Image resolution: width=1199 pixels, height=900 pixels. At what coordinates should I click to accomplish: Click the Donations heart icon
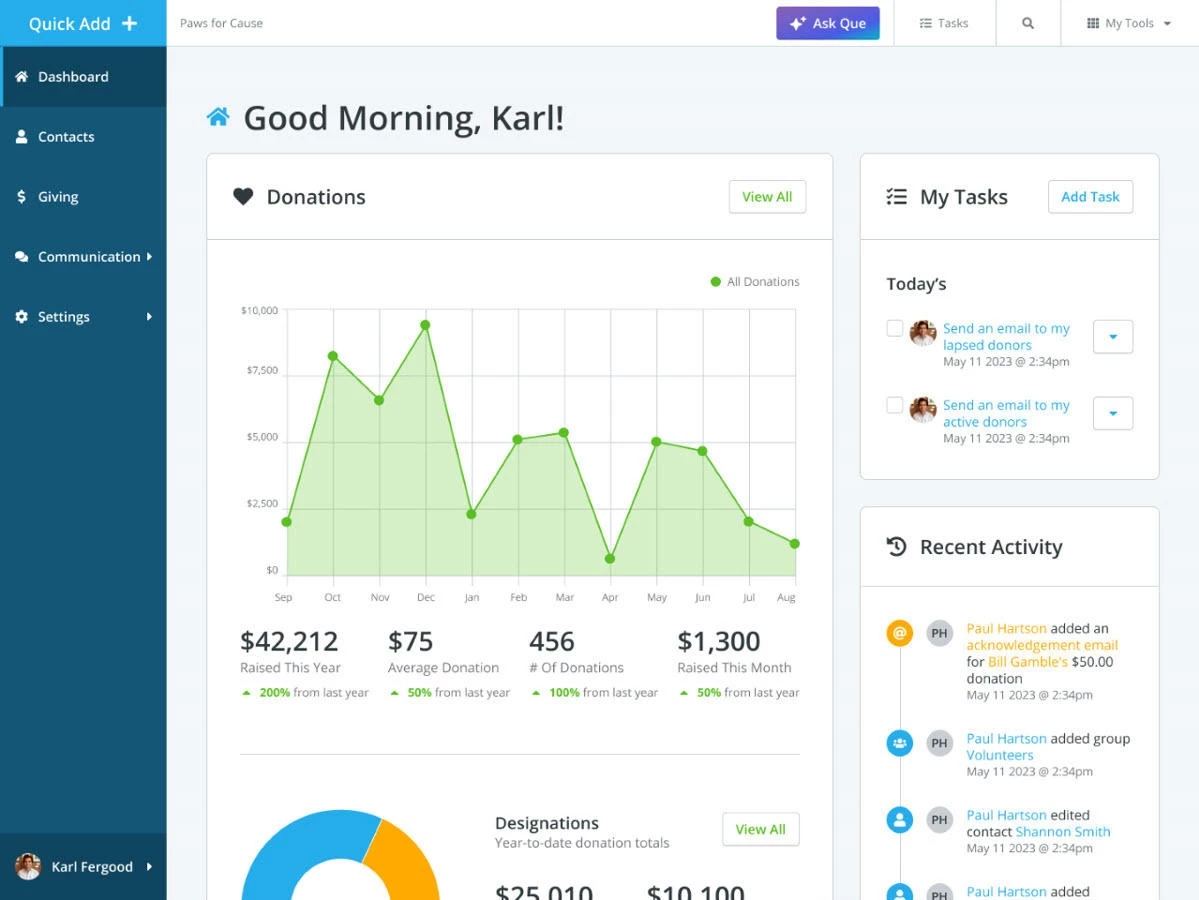click(243, 197)
